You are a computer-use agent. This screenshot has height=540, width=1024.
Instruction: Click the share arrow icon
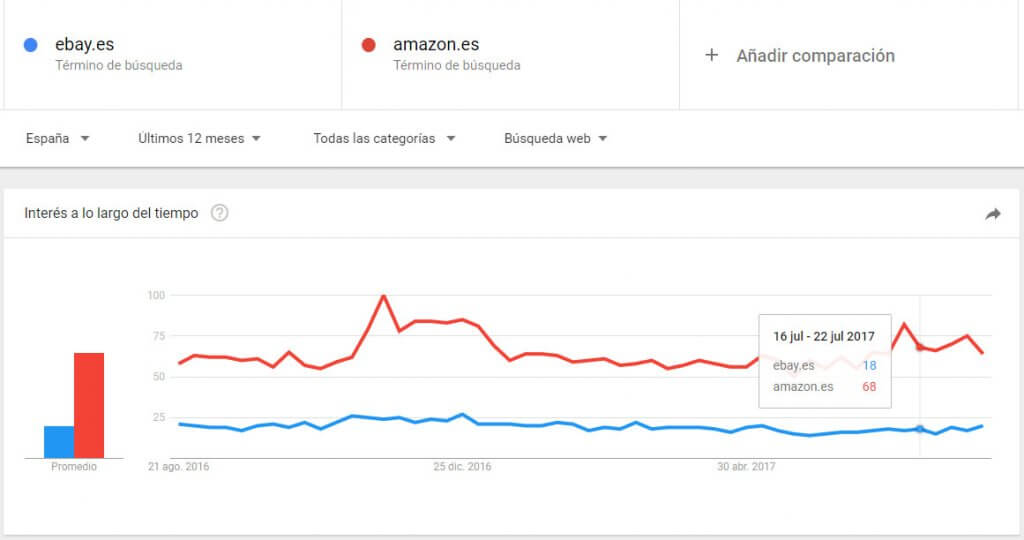[x=993, y=214]
